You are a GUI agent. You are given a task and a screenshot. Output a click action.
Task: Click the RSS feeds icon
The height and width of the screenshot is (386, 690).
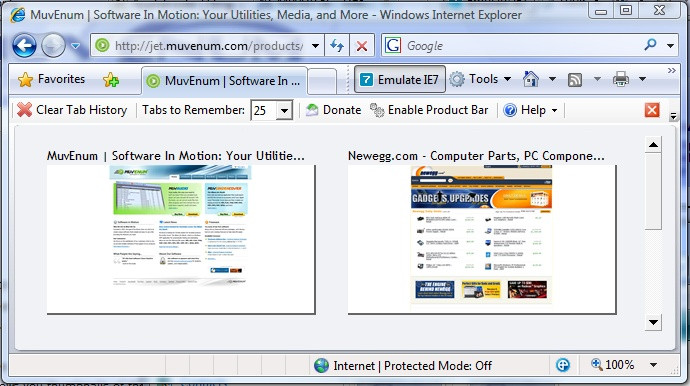pyautogui.click(x=575, y=80)
